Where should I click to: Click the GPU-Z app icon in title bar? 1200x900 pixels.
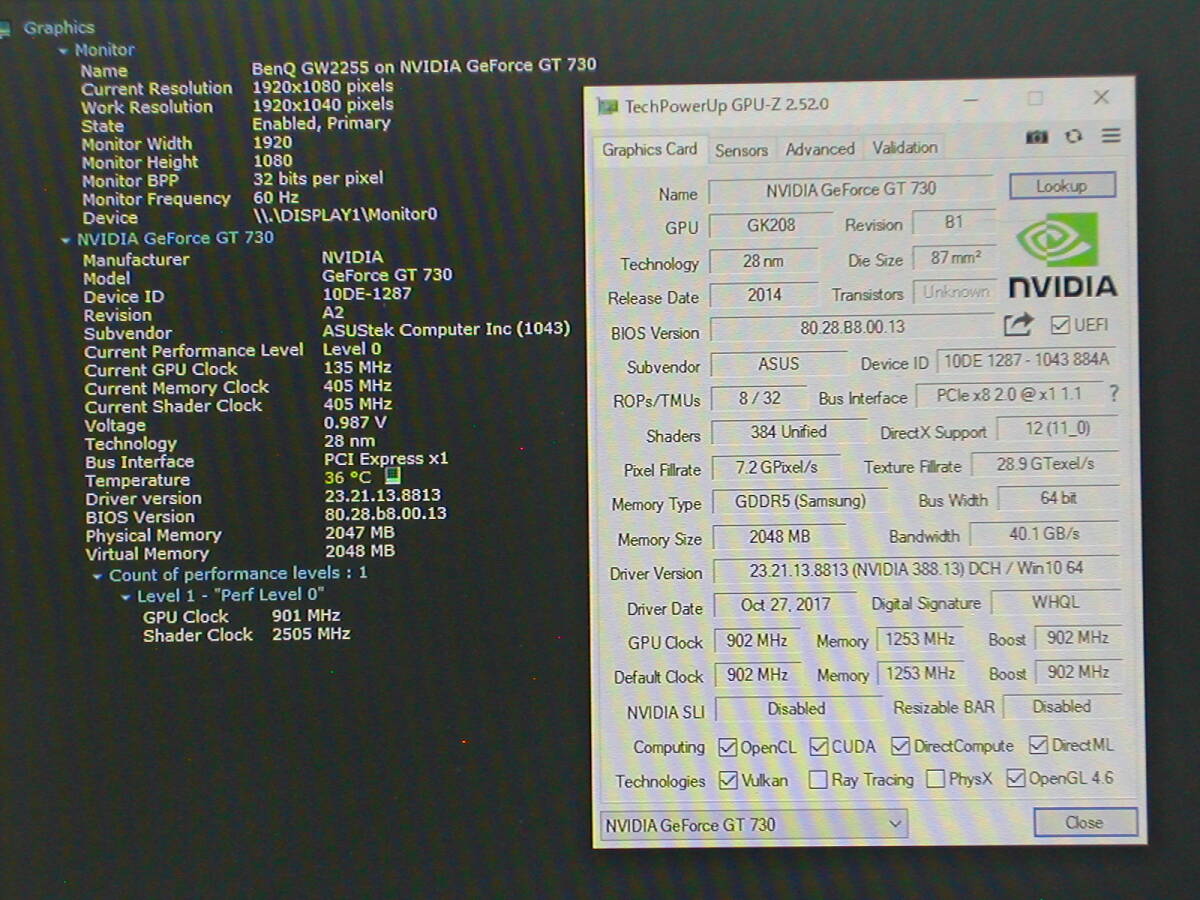point(607,106)
